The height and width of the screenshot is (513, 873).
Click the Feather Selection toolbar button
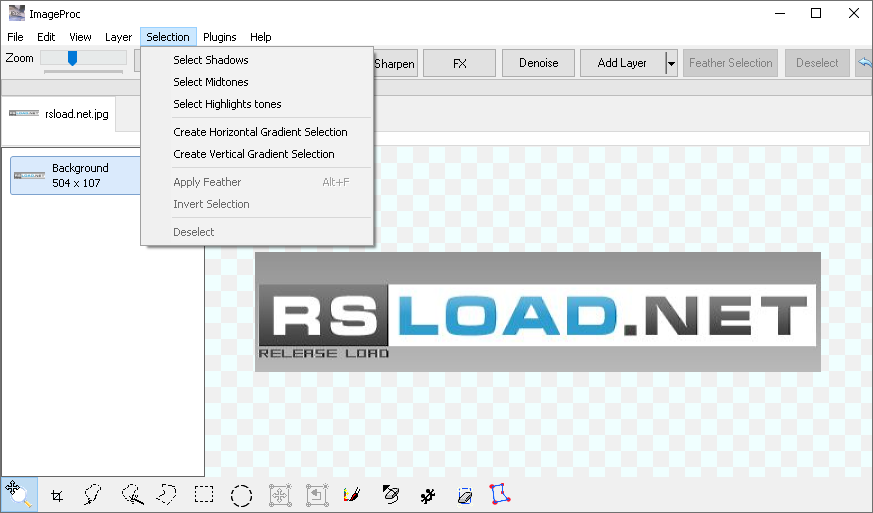point(730,63)
